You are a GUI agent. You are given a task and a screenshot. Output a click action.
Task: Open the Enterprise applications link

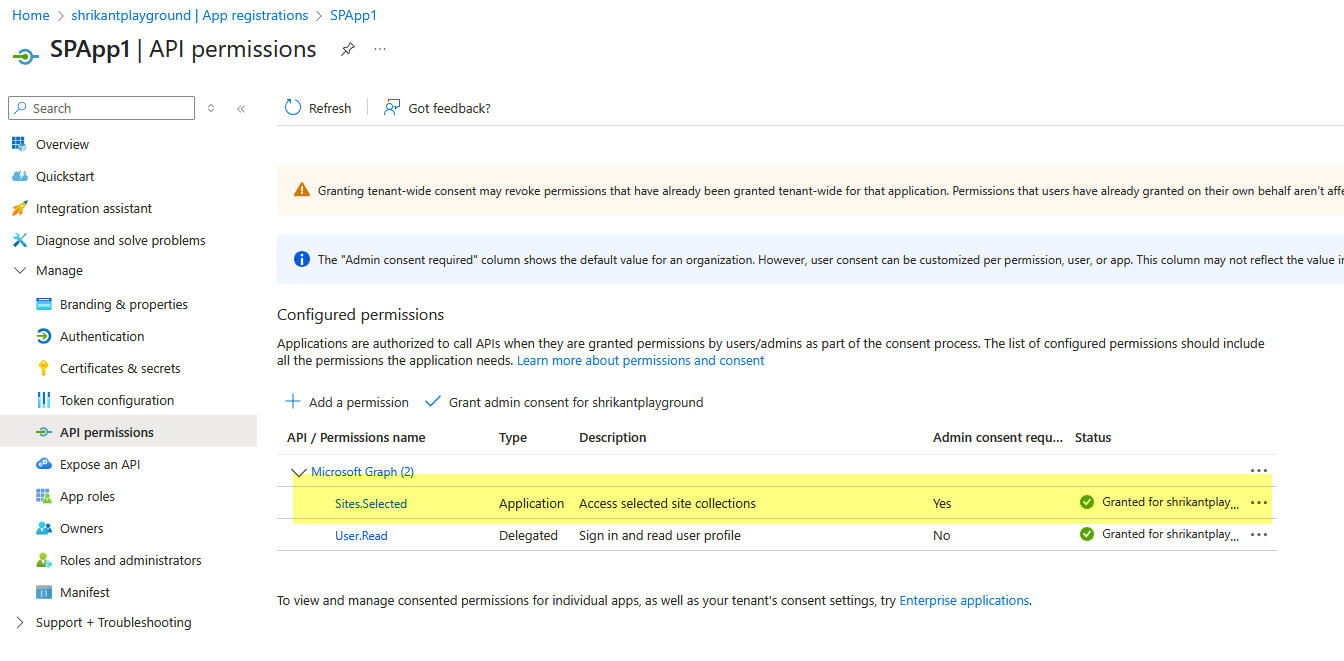click(963, 600)
